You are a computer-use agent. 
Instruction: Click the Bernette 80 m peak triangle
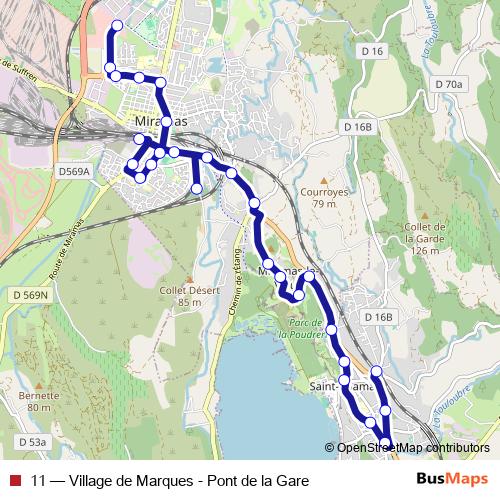click(39, 386)
